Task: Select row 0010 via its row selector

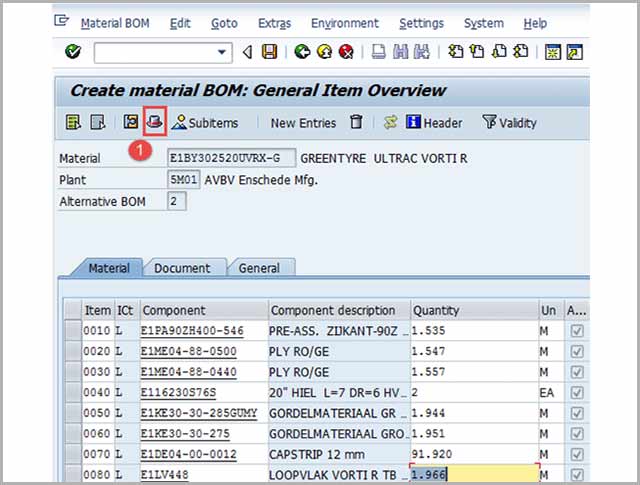Action: coord(73,331)
